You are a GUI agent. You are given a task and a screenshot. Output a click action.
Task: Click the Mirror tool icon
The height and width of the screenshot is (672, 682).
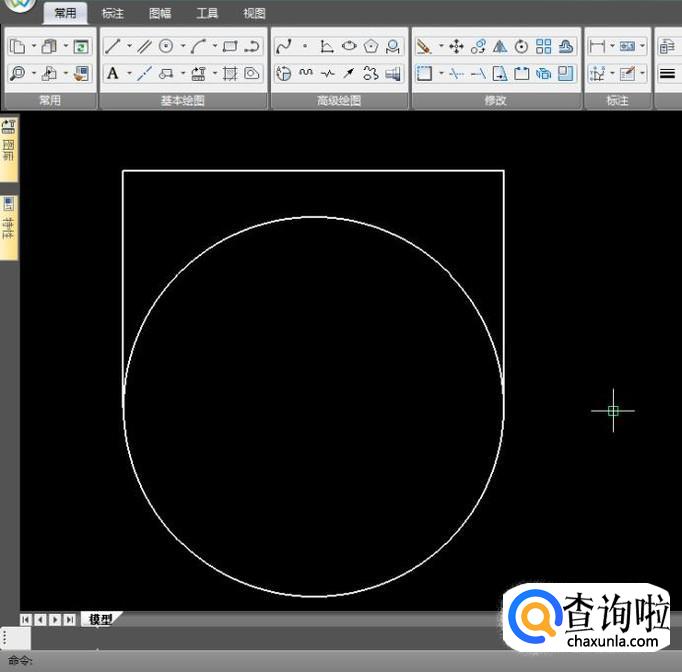(500, 46)
